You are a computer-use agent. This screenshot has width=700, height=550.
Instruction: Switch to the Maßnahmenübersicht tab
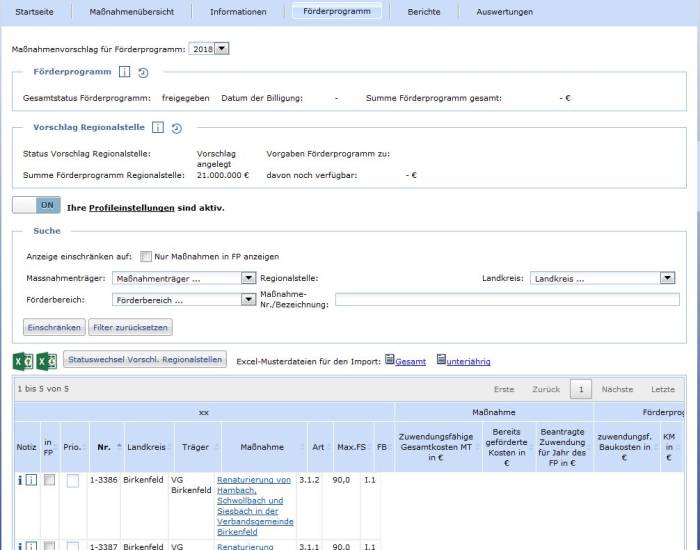coord(132,12)
